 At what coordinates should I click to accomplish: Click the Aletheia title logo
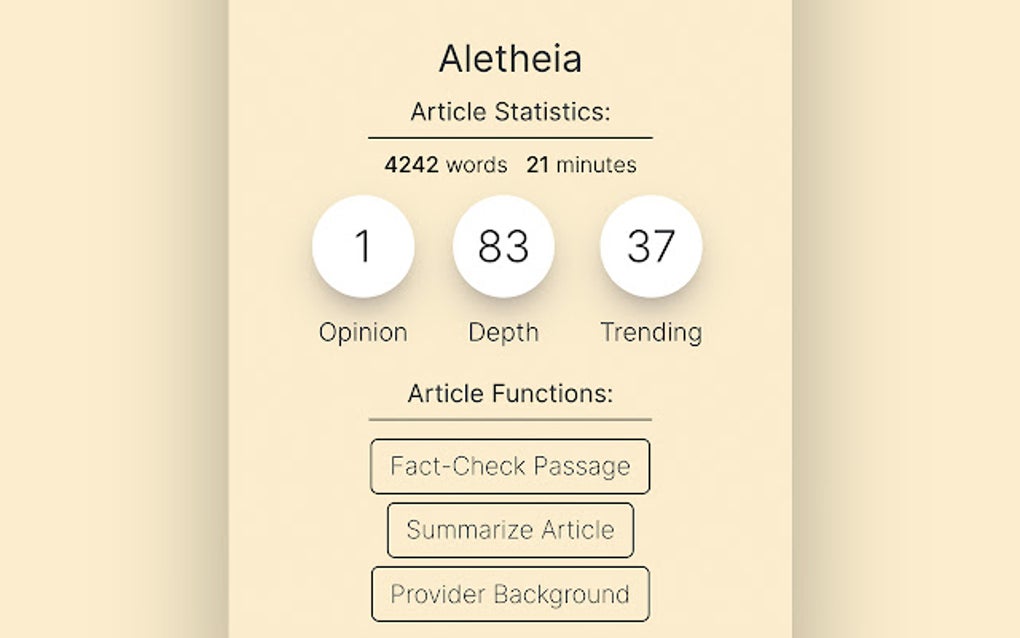click(x=510, y=58)
